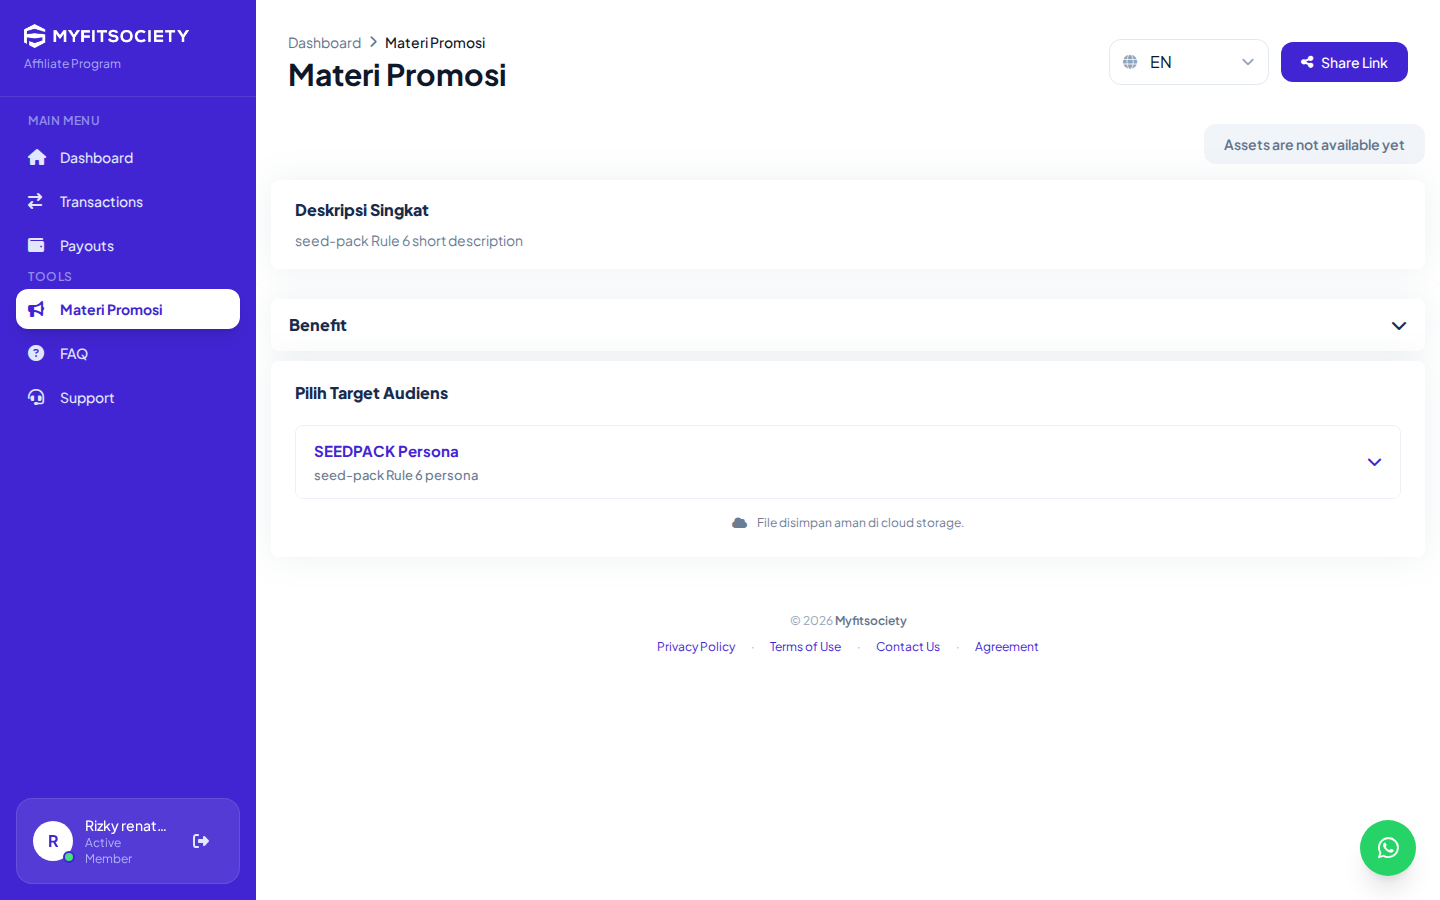Click the FAQ question mark icon
The width and height of the screenshot is (1440, 900).
pyautogui.click(x=36, y=353)
